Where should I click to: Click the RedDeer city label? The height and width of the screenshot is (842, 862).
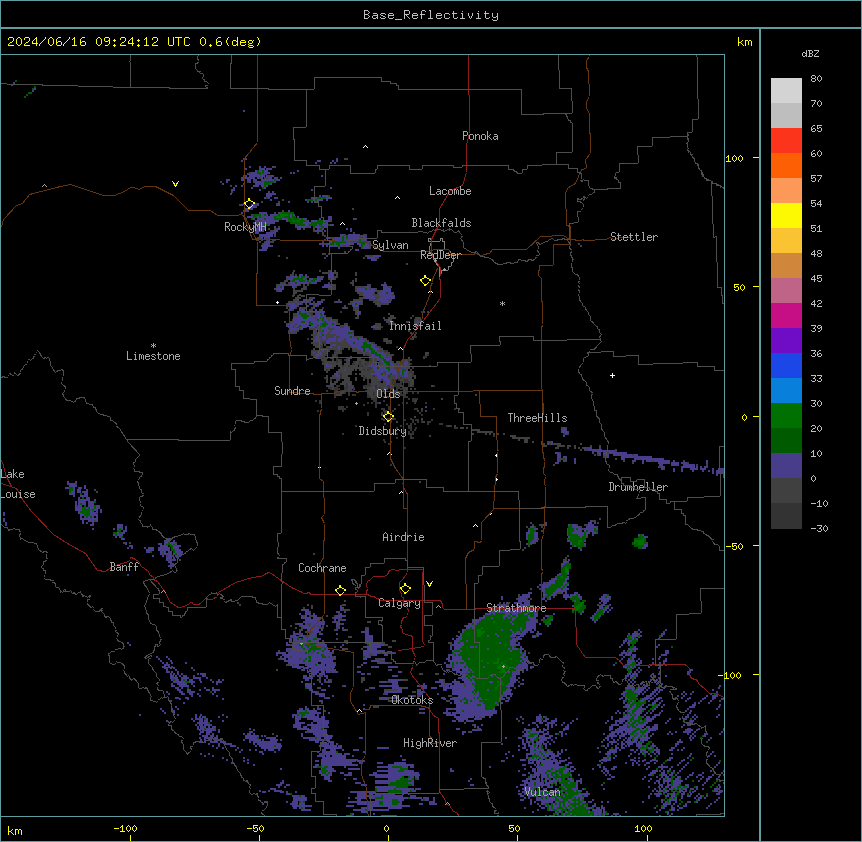pyautogui.click(x=440, y=255)
